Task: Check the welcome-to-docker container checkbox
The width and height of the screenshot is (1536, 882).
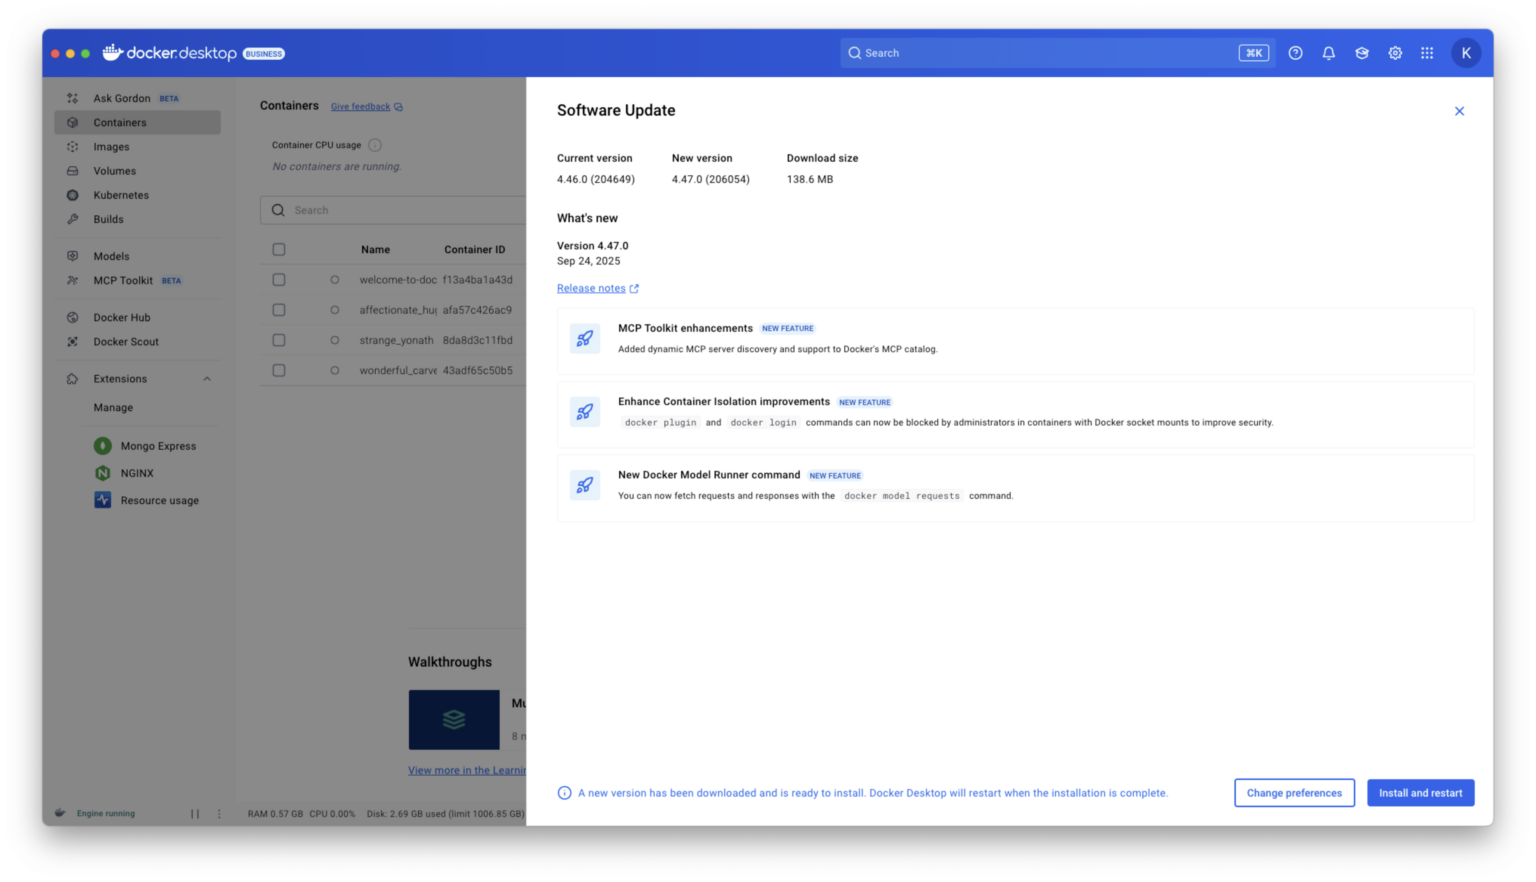Action: [278, 280]
